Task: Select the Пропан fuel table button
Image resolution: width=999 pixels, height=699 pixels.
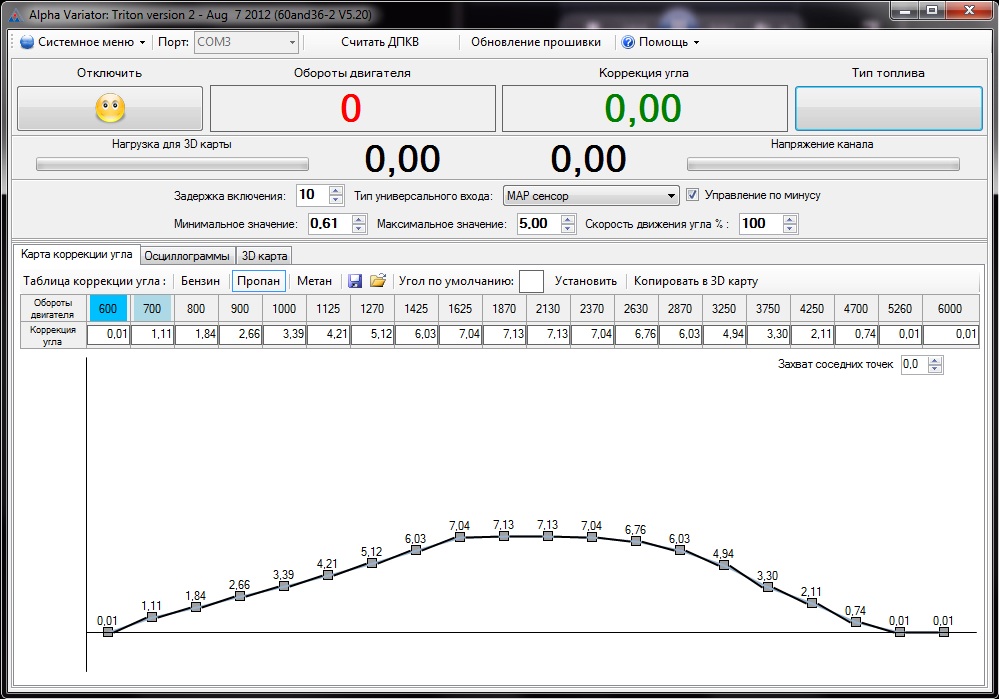Action: [x=258, y=281]
